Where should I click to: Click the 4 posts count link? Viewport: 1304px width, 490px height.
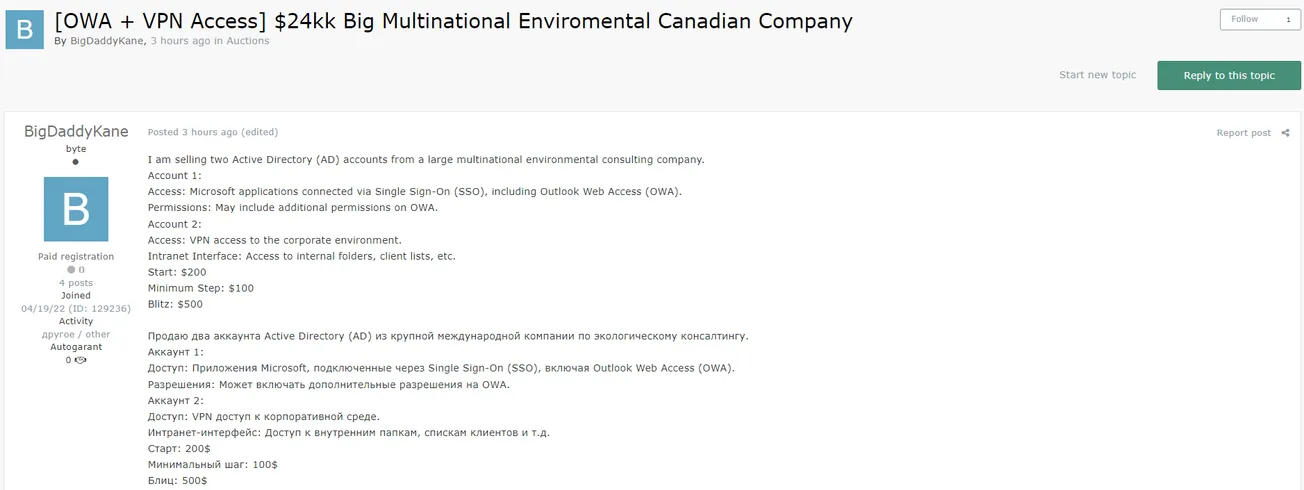(76, 283)
